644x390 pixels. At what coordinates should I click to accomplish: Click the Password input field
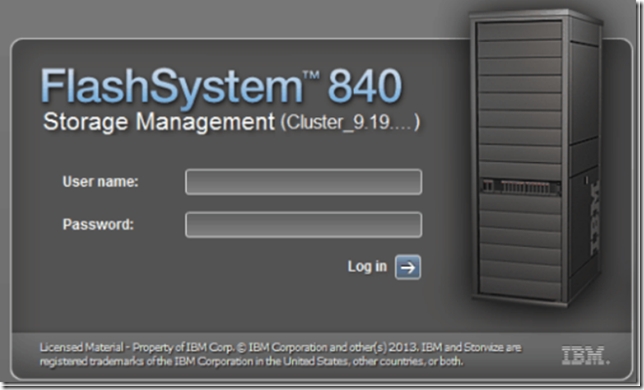click(304, 225)
